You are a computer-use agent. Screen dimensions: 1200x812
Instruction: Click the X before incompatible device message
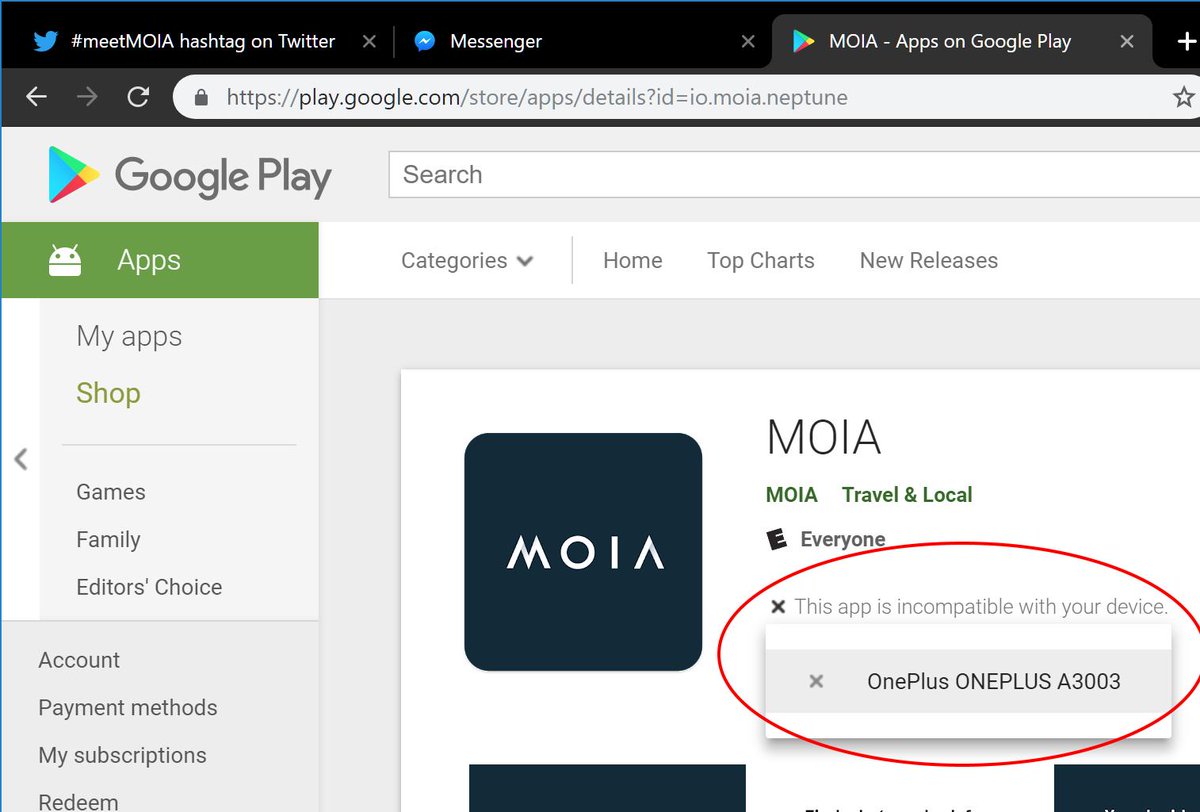tap(778, 607)
